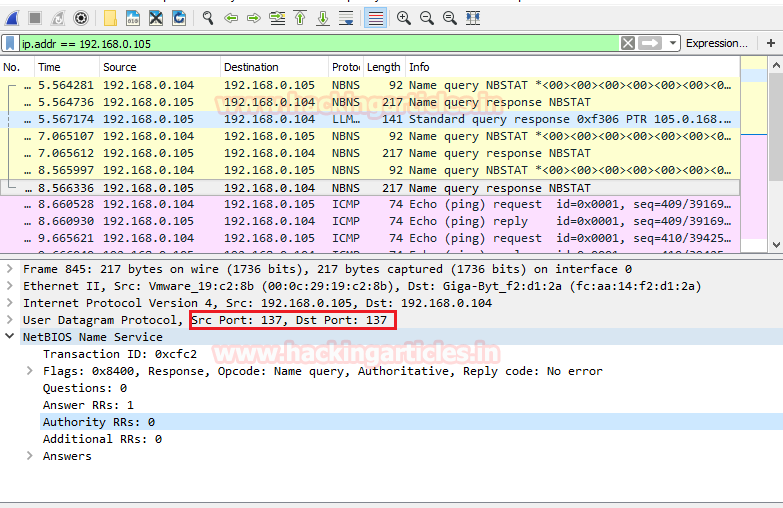Screen dimensions: 783x508
Task: Select the ICMP echo reply at 8.660930
Action: 370,221
